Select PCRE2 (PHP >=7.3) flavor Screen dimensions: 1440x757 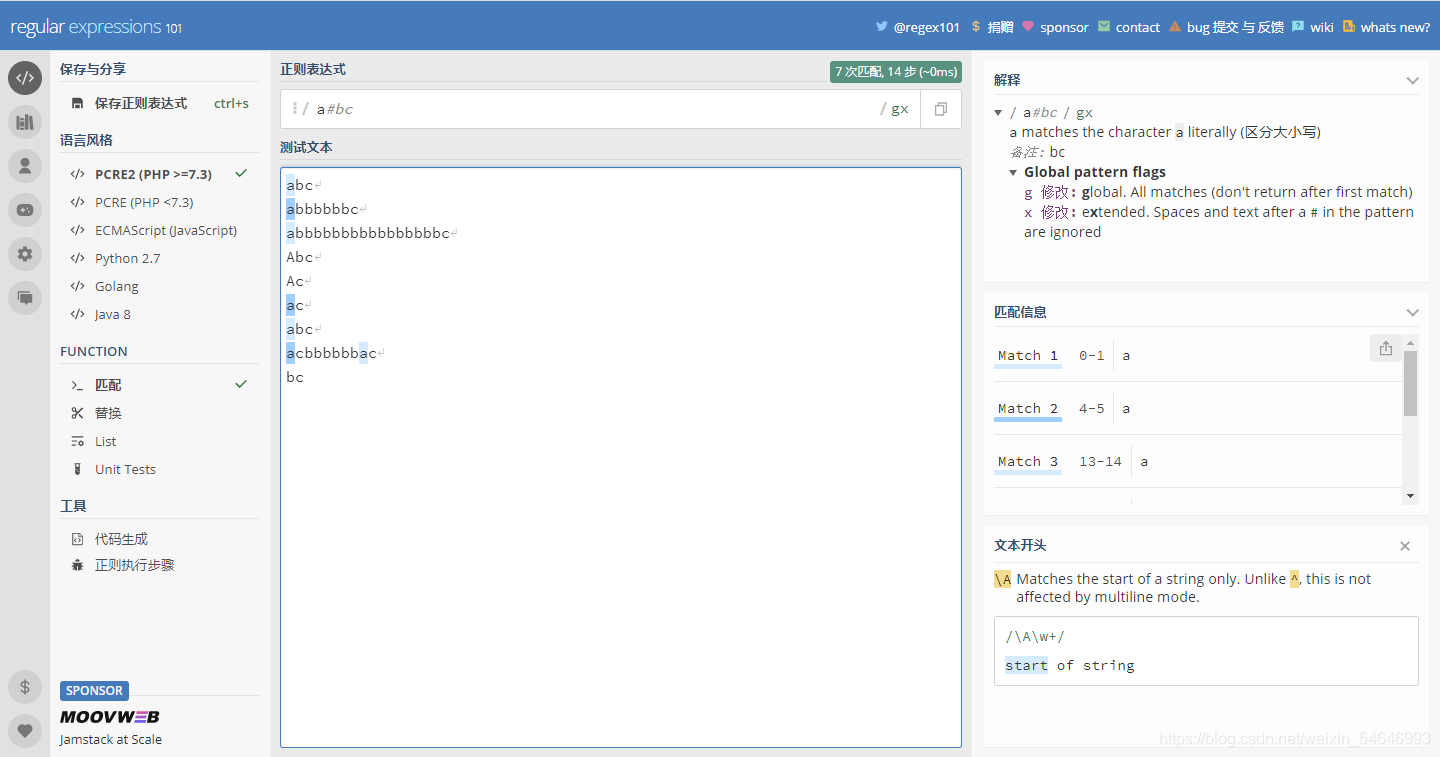point(159,174)
